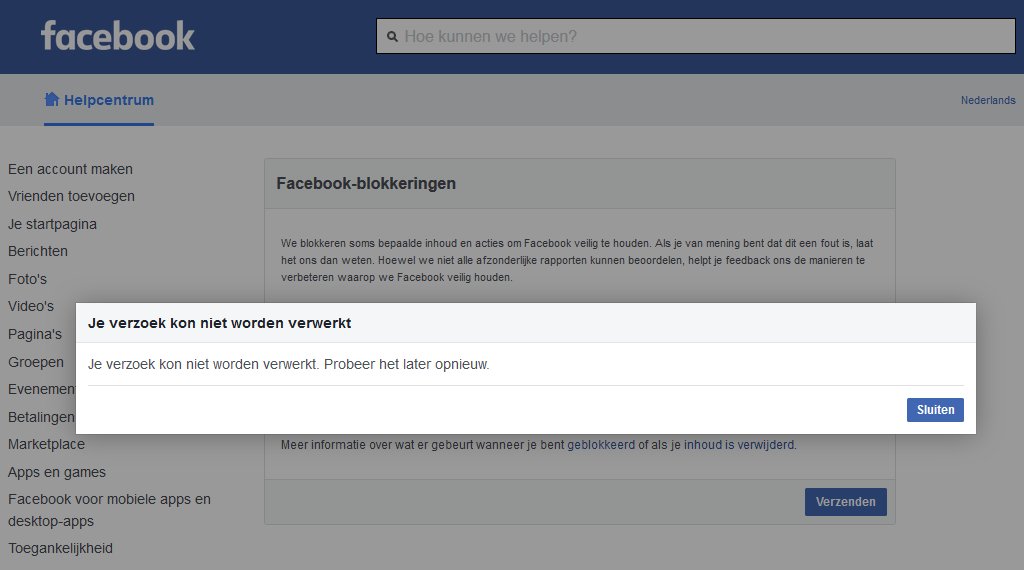This screenshot has height=570, width=1024.
Task: Open the Groepen help topic
Action: 36,362
